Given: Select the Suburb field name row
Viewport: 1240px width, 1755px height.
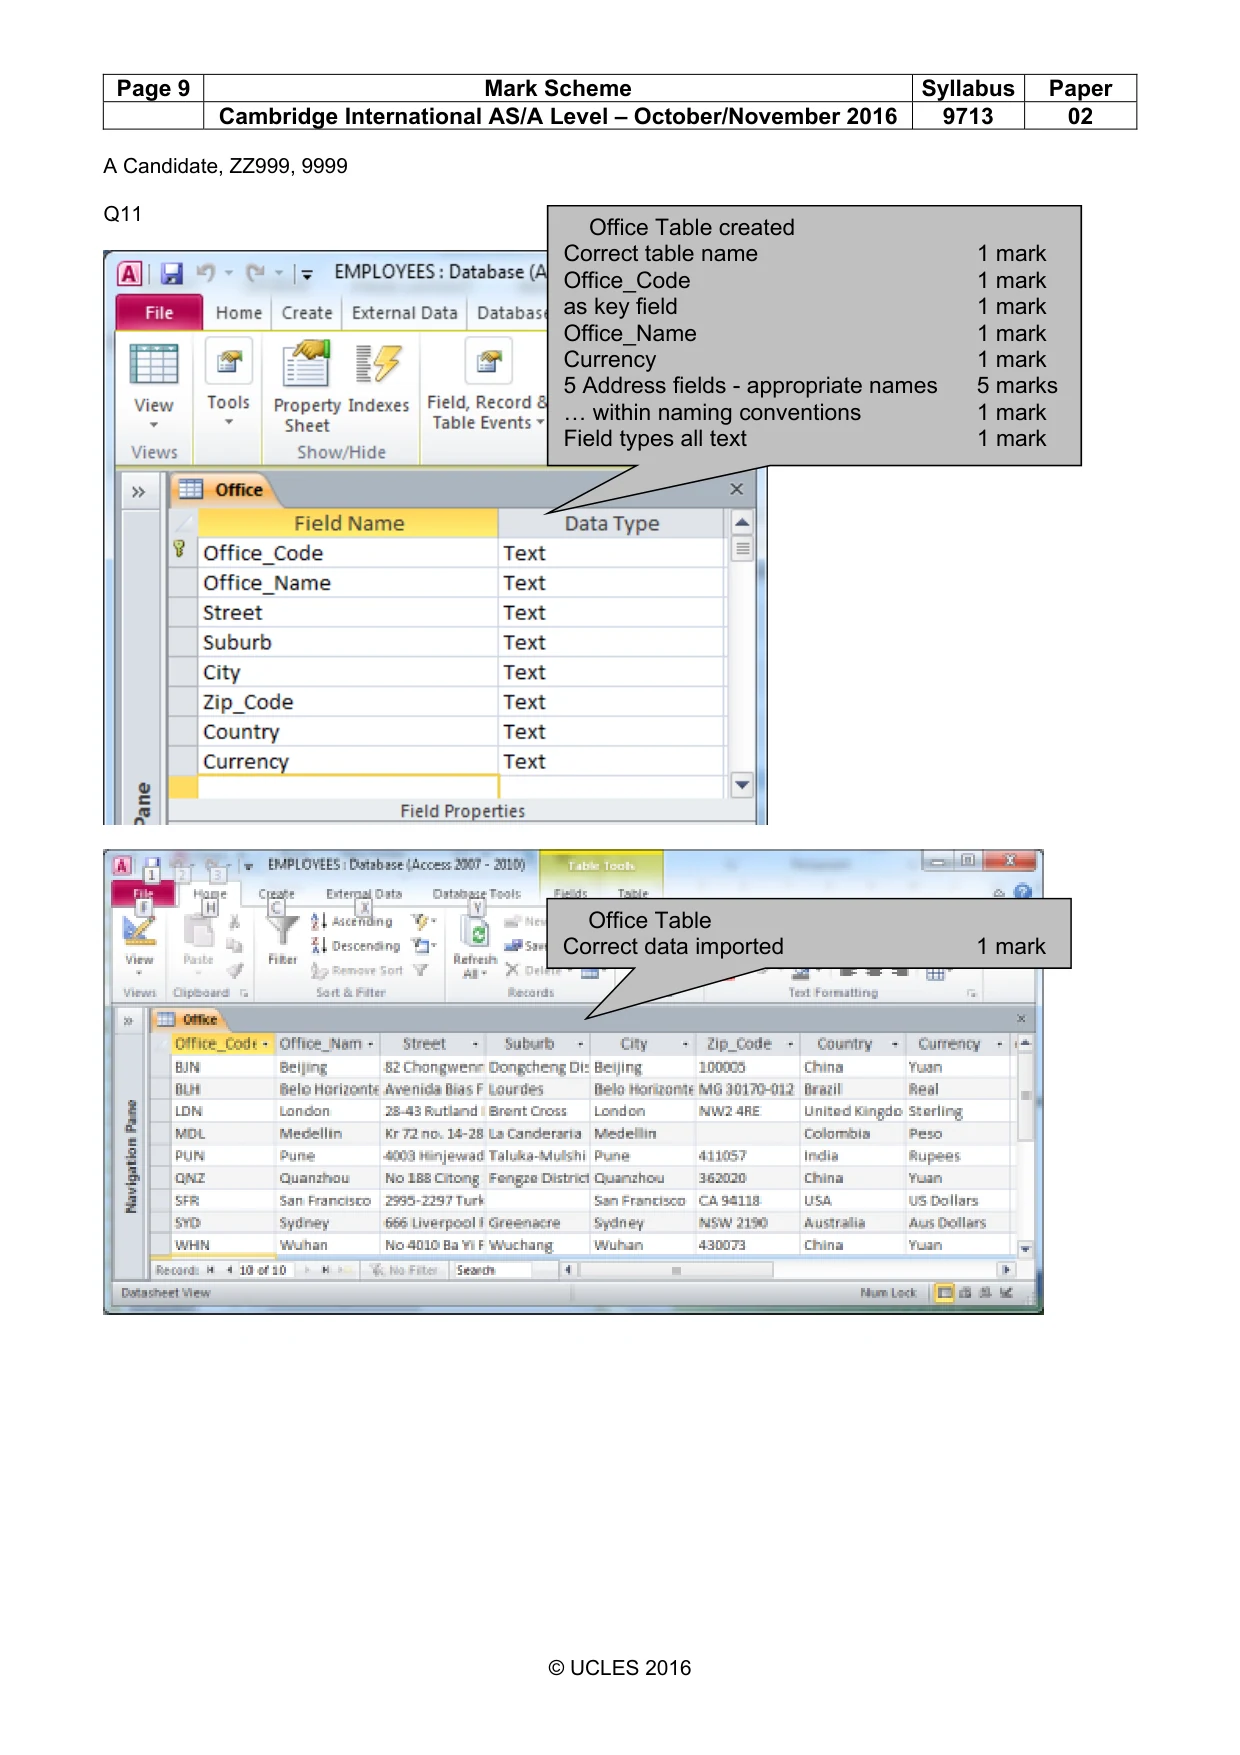Looking at the screenshot, I should 348,642.
